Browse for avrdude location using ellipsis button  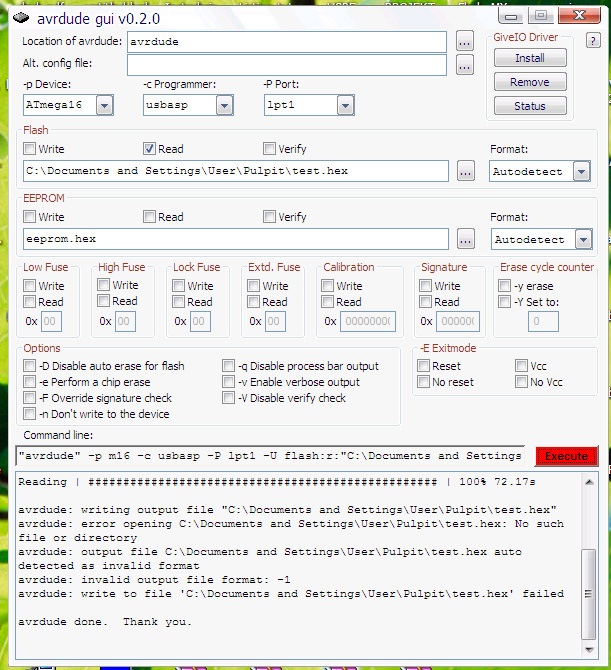click(x=465, y=41)
